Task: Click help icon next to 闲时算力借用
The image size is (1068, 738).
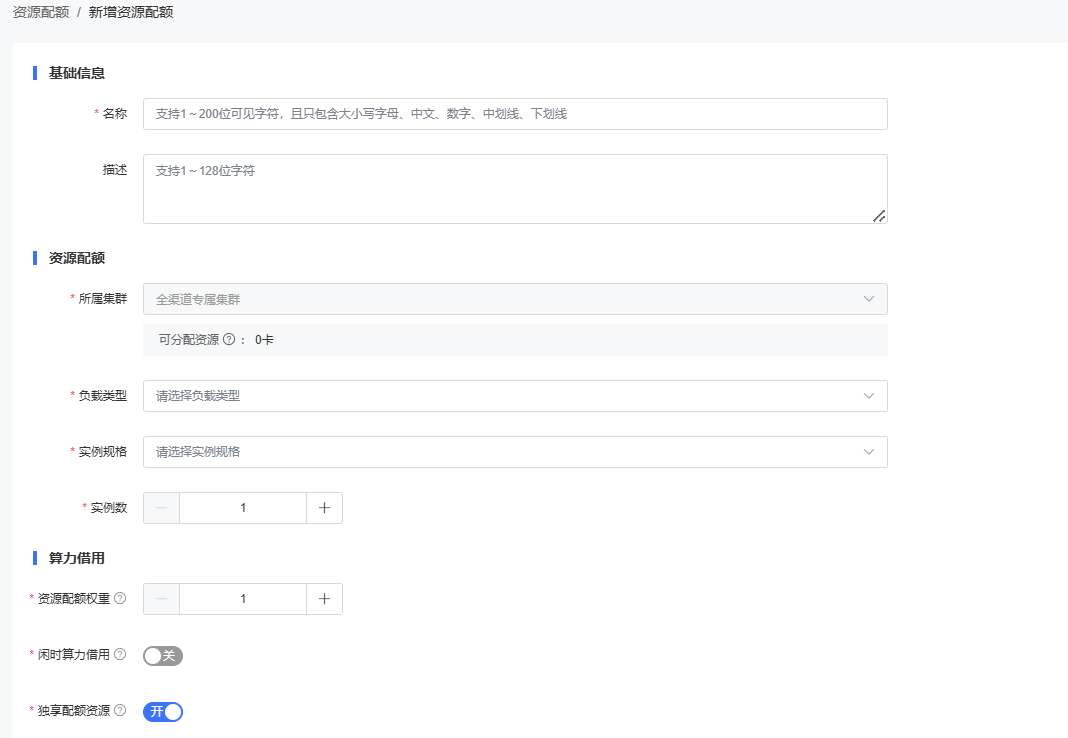Action: 120,655
